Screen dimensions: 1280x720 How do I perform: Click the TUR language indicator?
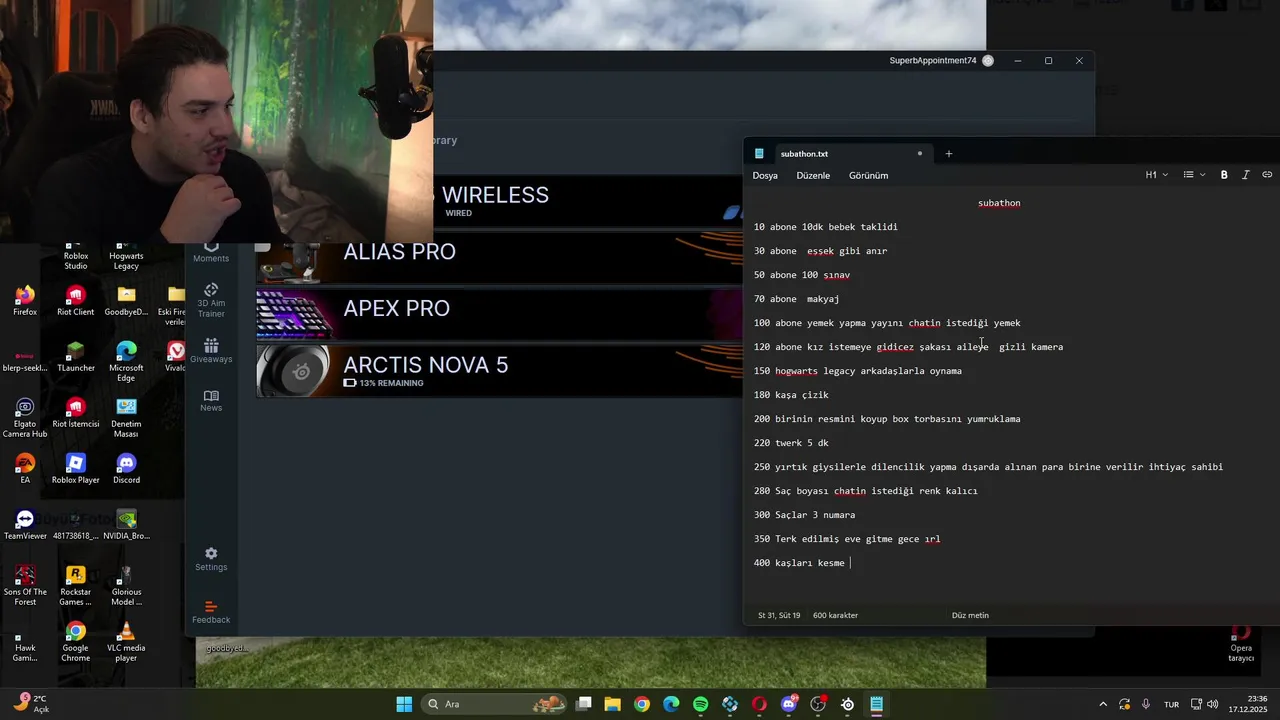[1171, 704]
